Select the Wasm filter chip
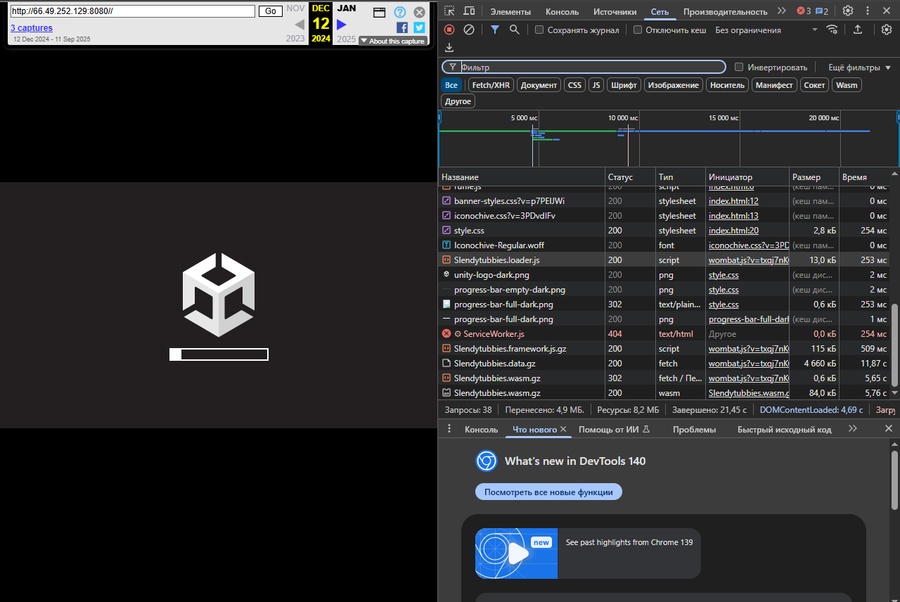Viewport: 900px width, 602px height. 847,85
